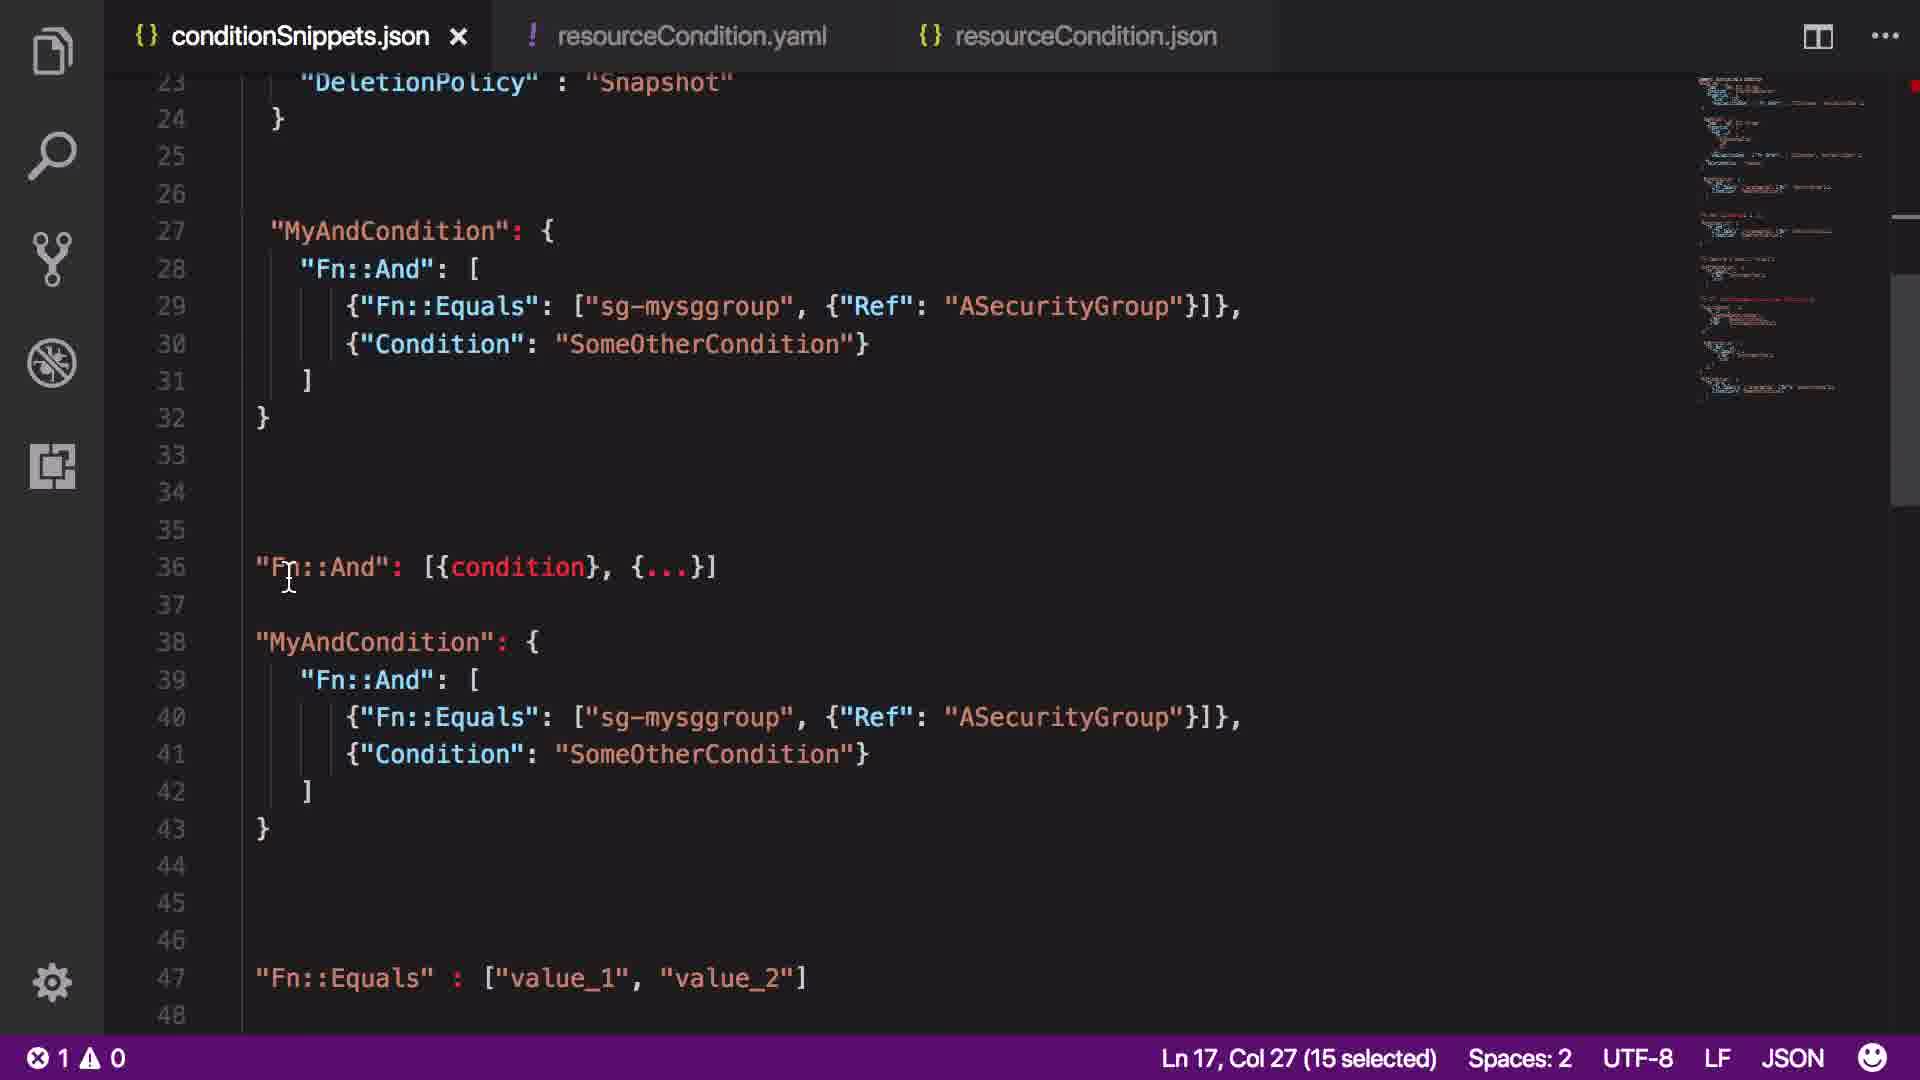The image size is (1920, 1080).
Task: Change indentation via Spaces: 2
Action: (1519, 1058)
